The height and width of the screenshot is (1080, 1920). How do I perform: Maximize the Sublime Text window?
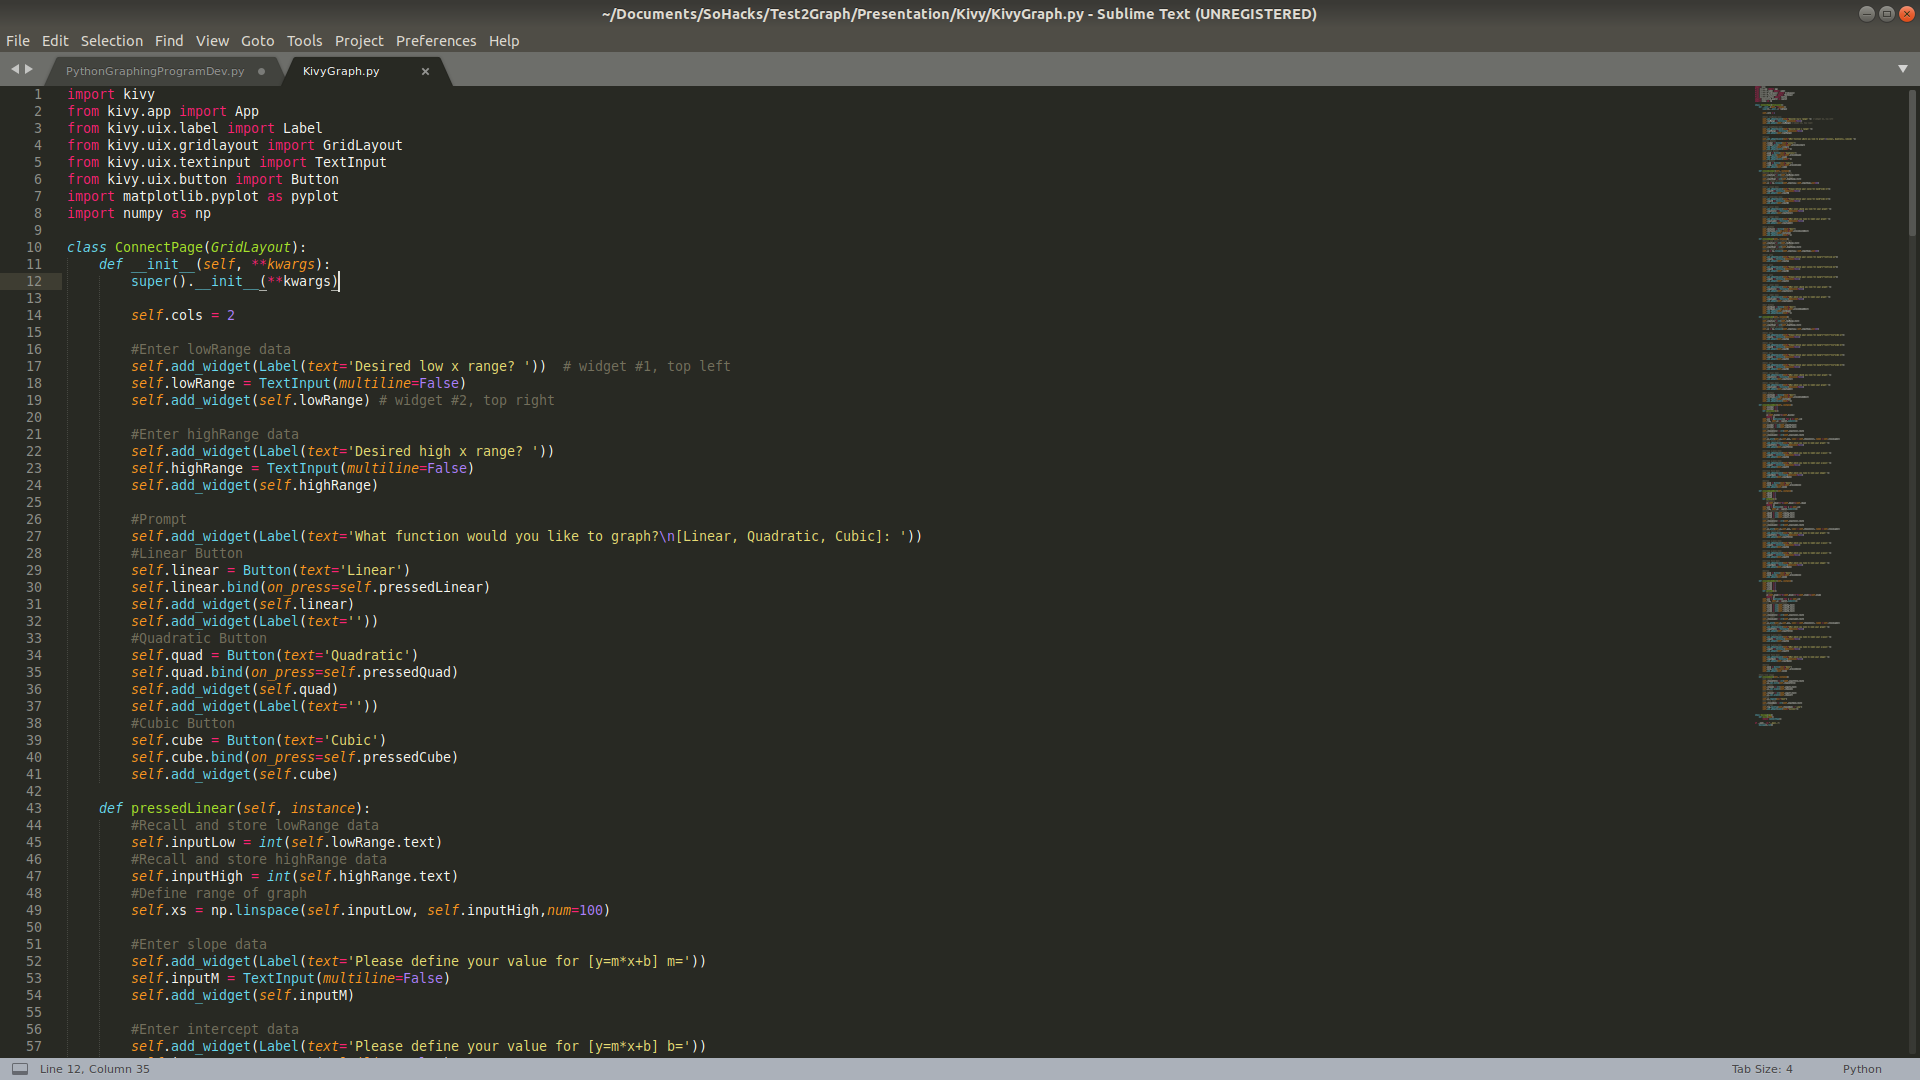click(x=1886, y=14)
